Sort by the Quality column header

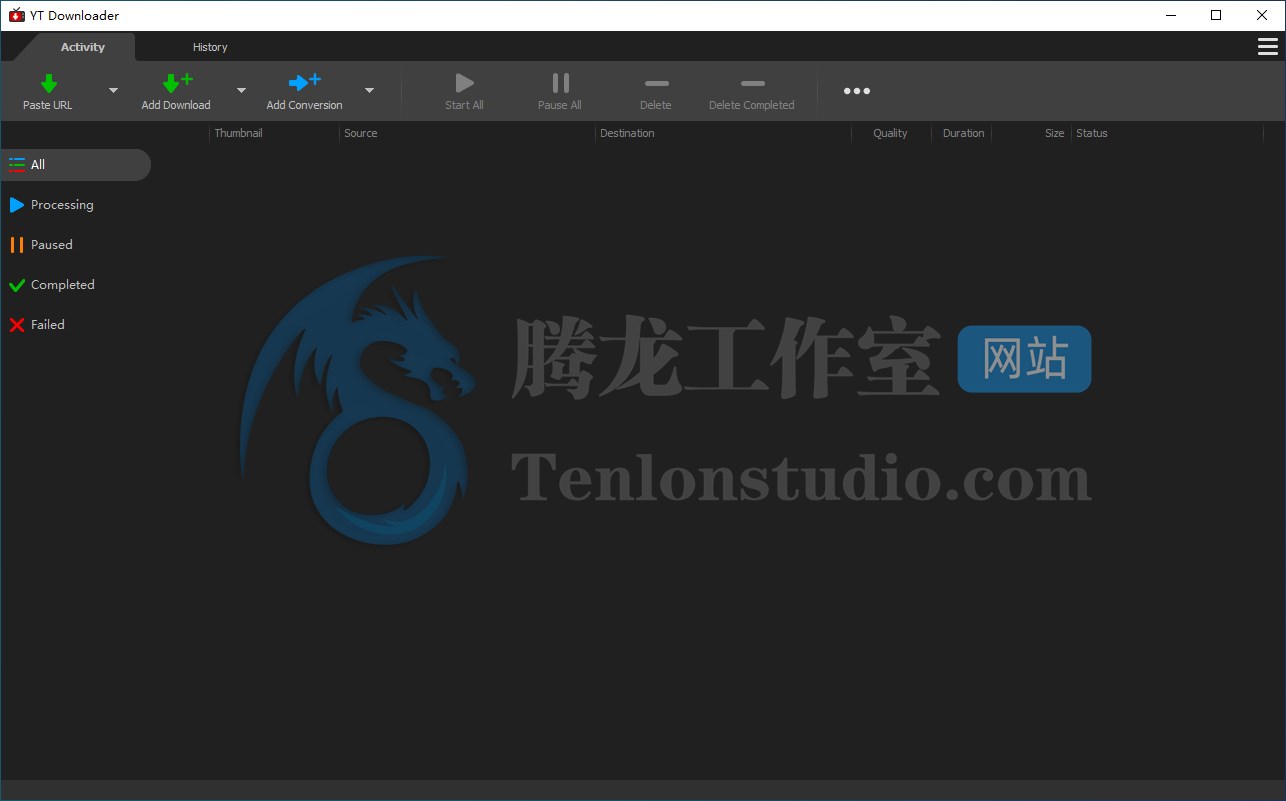pos(891,133)
